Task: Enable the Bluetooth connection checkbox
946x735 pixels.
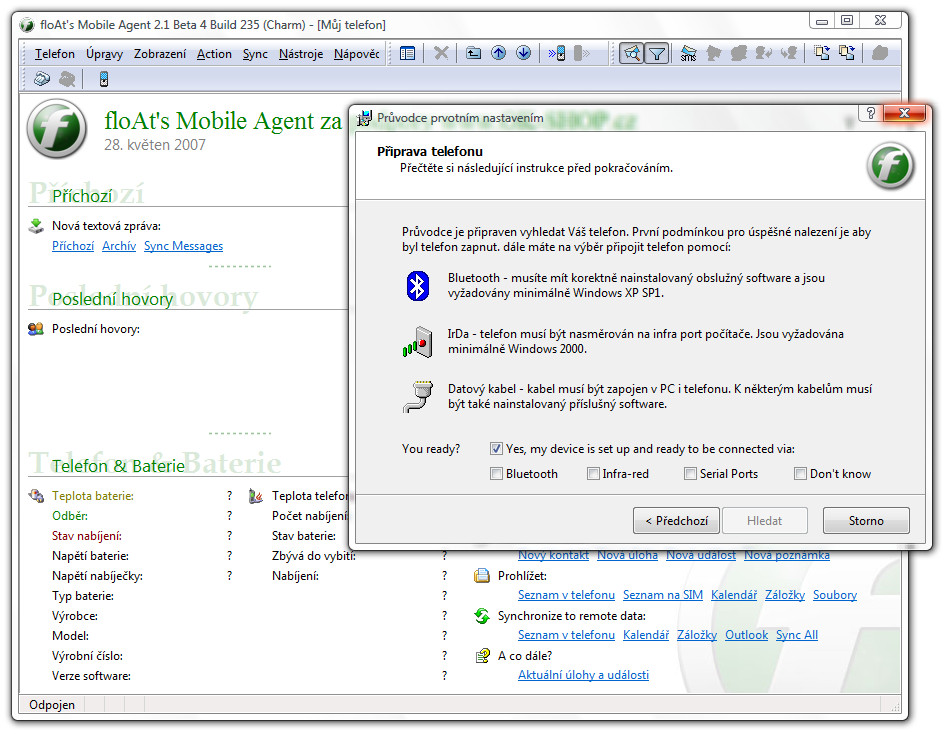Action: [496, 474]
